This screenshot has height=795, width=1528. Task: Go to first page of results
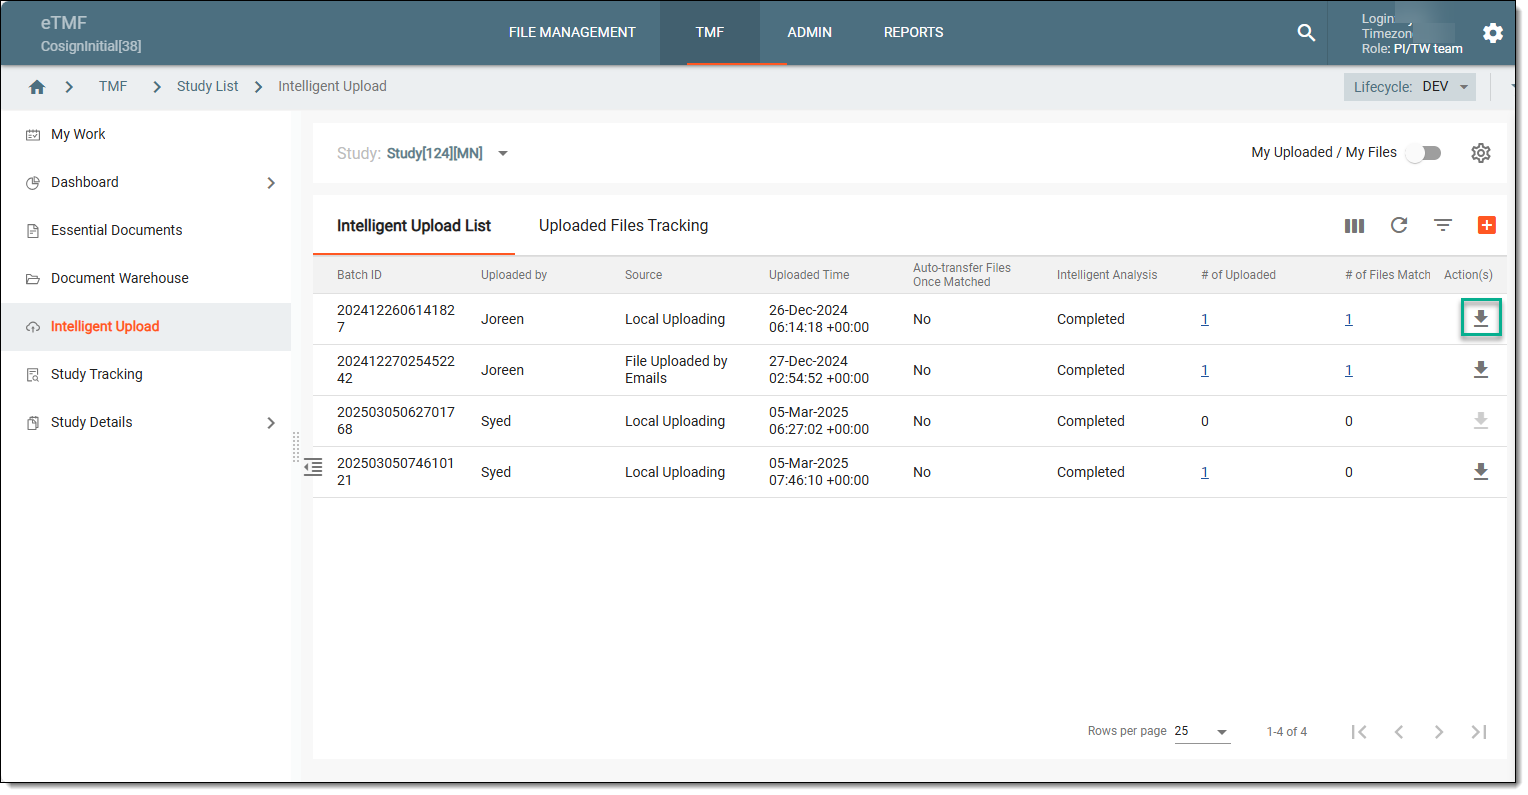(1359, 732)
